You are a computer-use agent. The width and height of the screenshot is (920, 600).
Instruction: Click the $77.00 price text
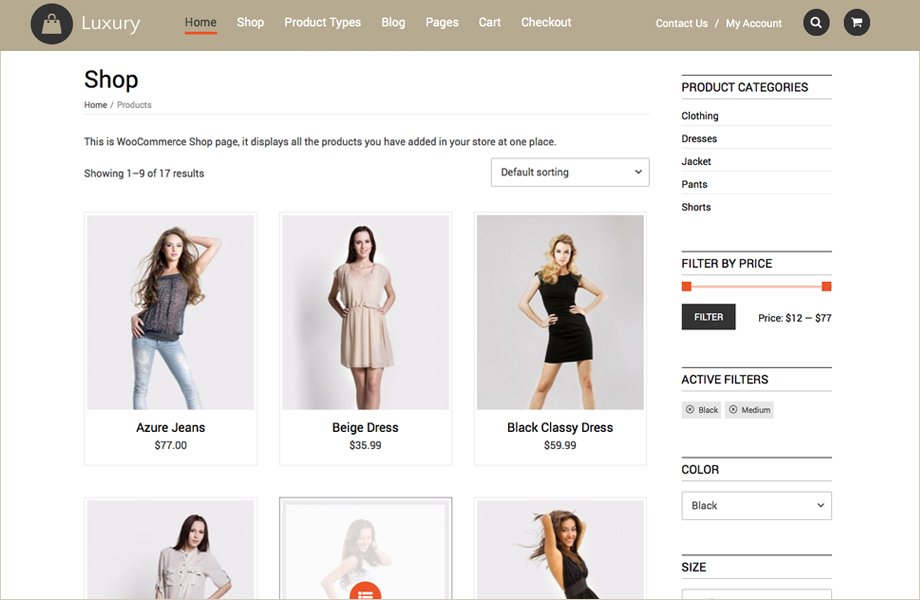pos(171,445)
